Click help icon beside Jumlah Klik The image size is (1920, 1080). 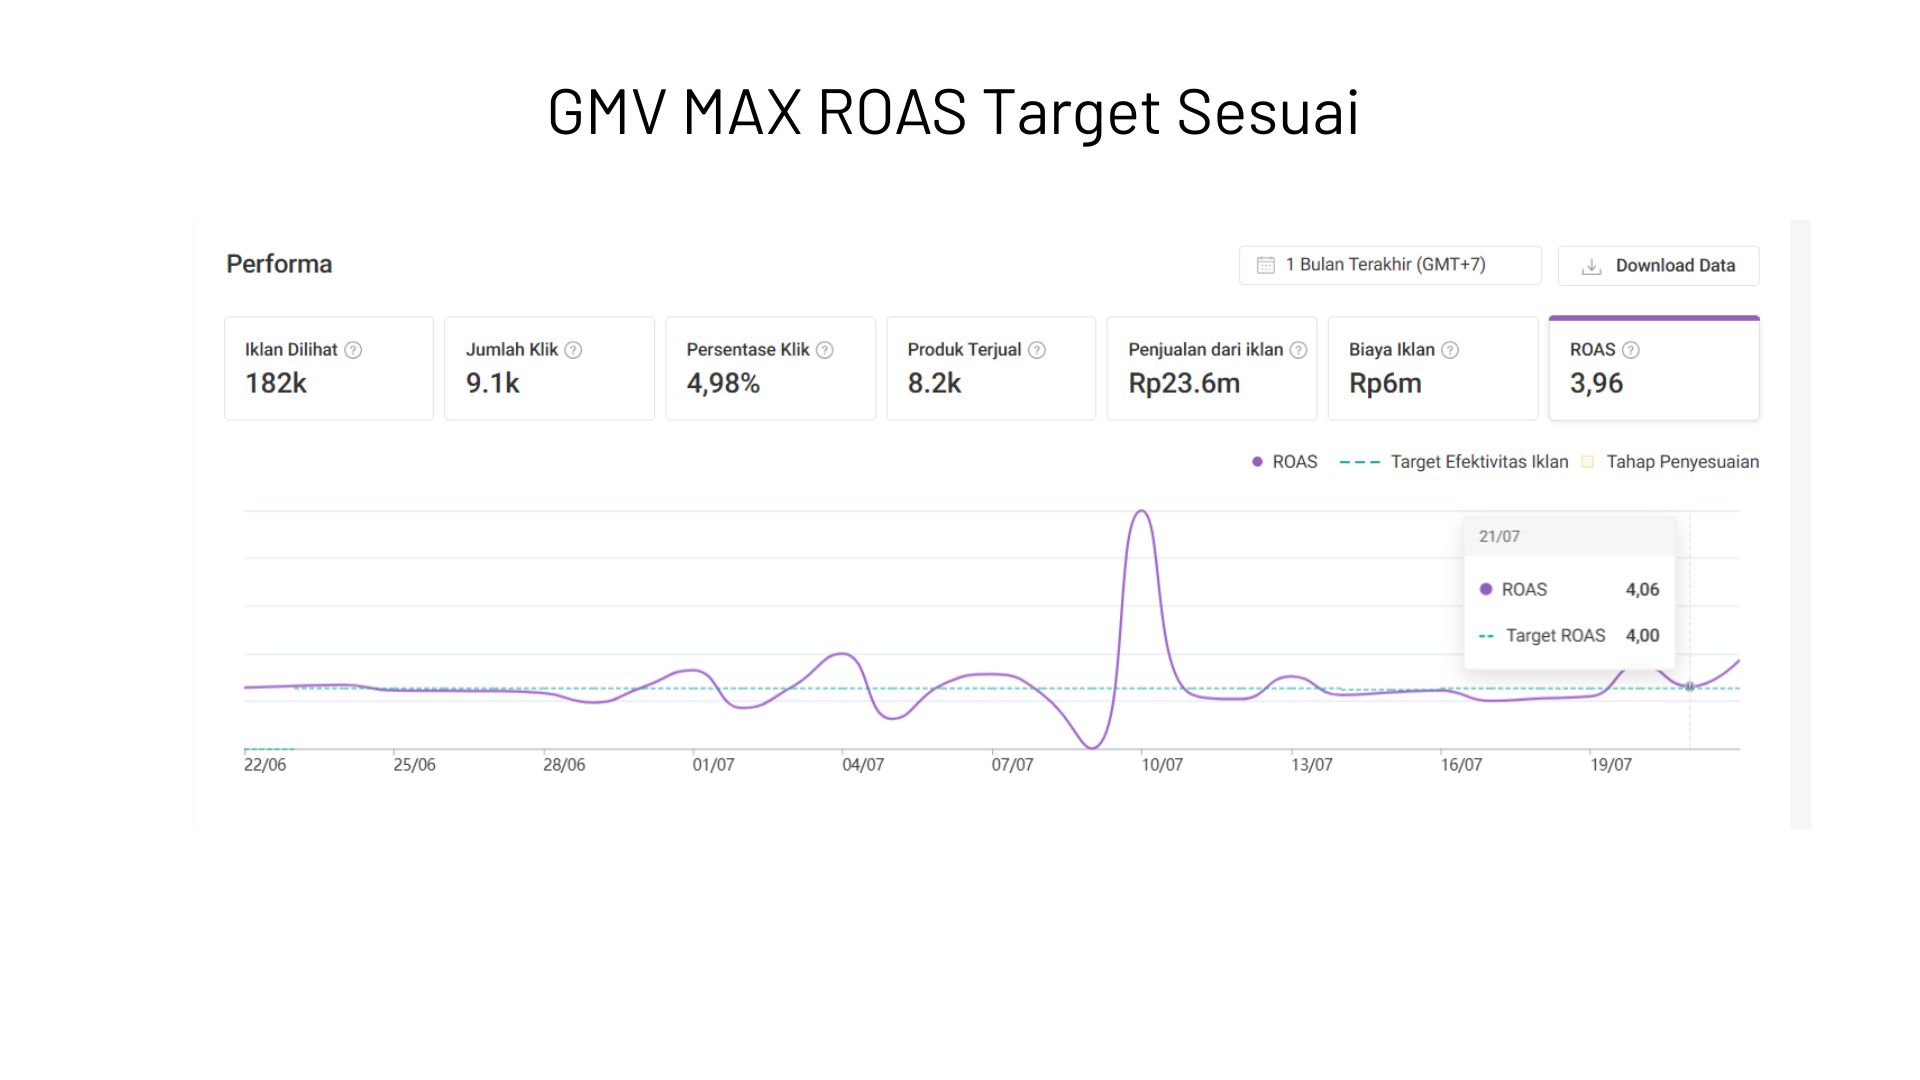pos(573,350)
